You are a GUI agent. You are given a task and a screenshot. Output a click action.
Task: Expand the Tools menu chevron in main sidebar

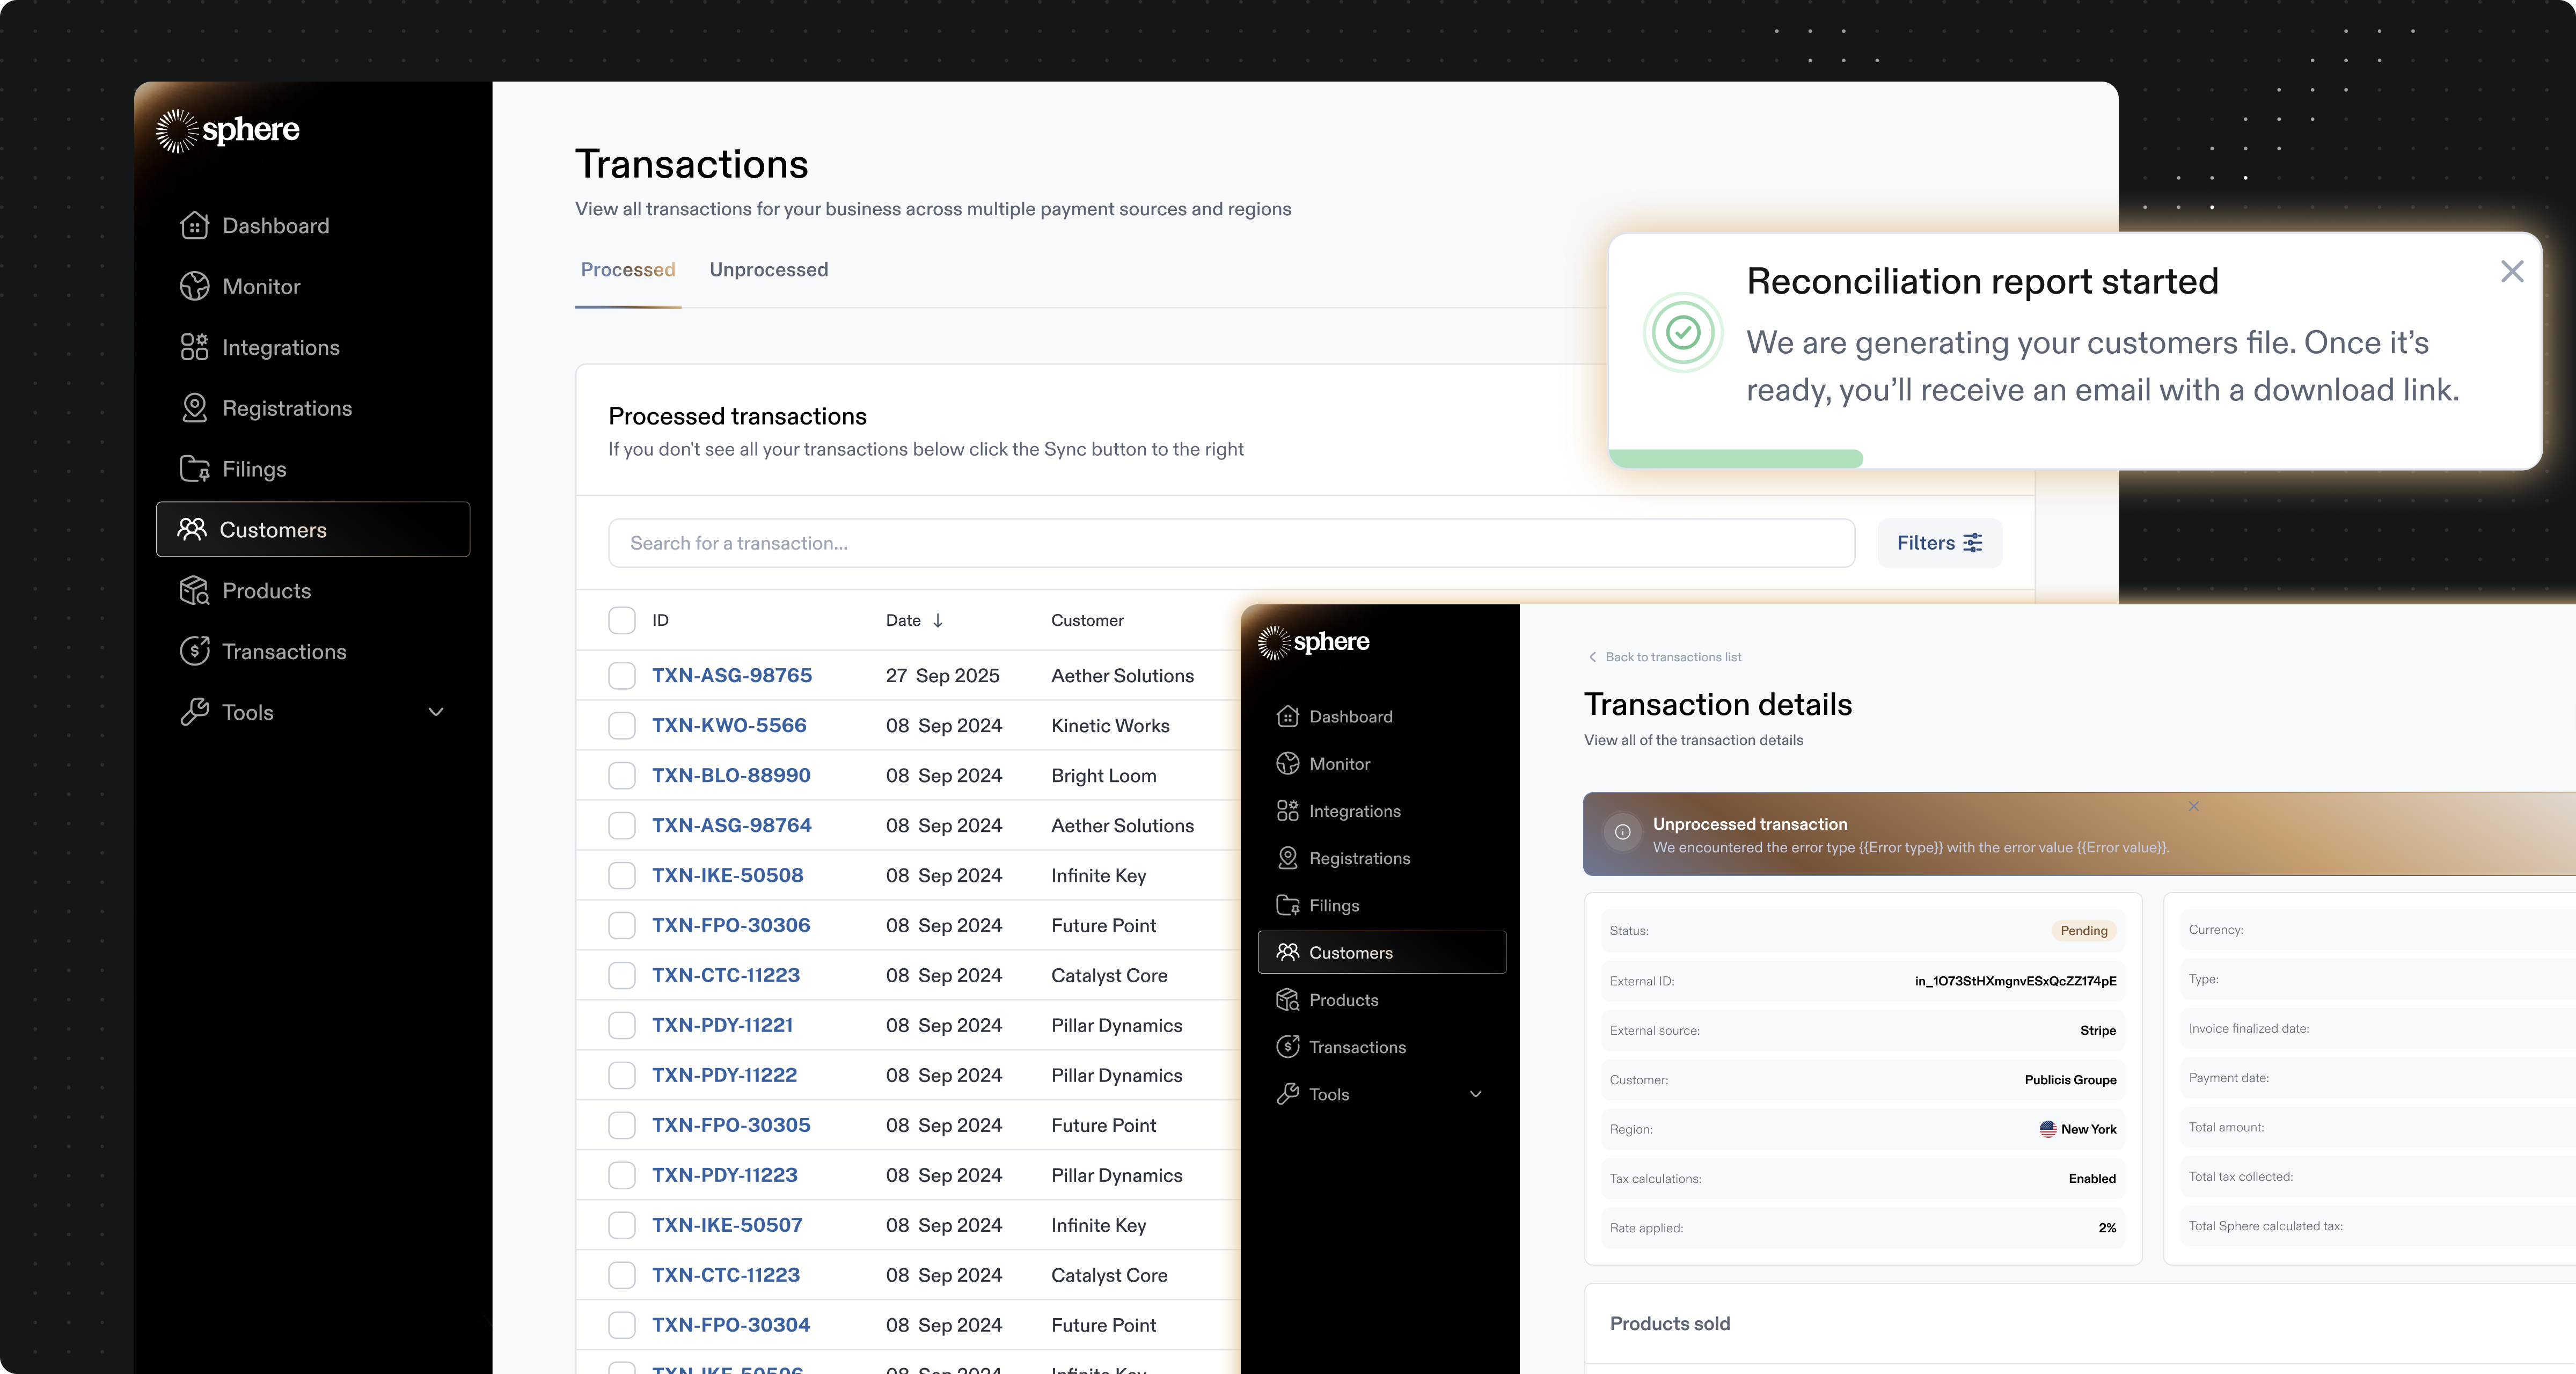(436, 712)
